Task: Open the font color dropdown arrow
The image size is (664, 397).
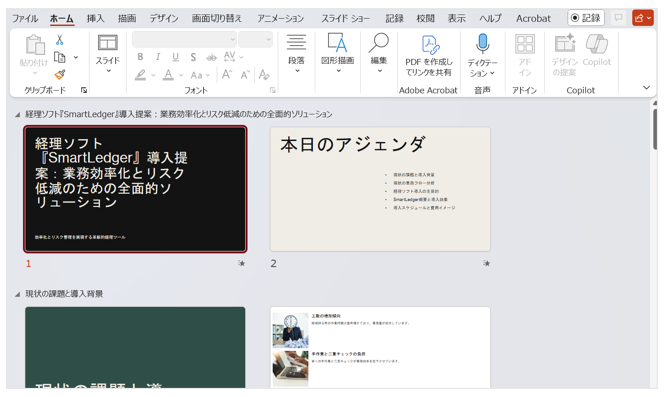Action: click(181, 75)
